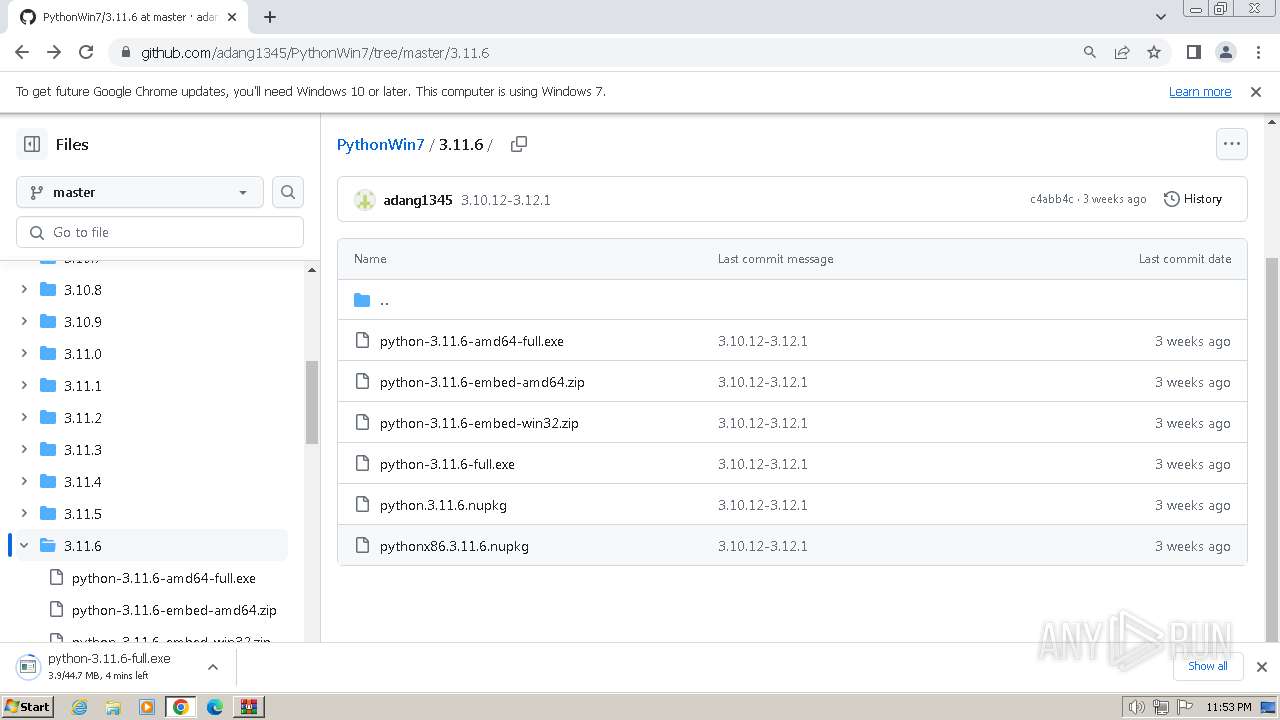Screen dimensions: 1280x720
Task: Open the tab search dropdown arrow
Action: 1161,17
